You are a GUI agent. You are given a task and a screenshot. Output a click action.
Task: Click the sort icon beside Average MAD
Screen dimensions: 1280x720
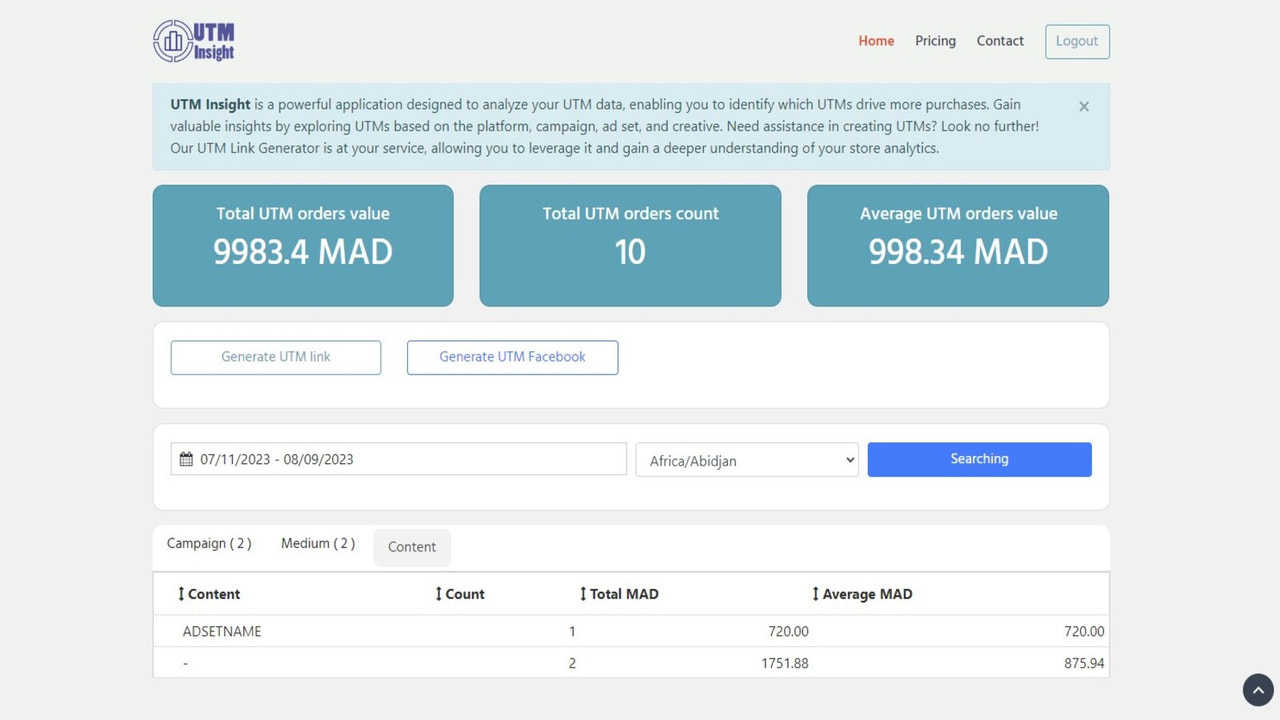click(x=815, y=593)
